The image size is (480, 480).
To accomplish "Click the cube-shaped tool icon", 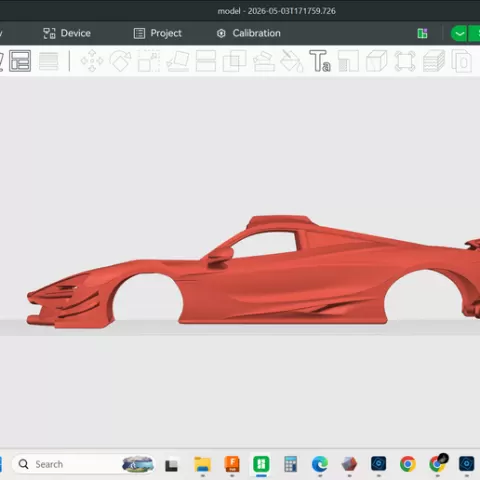I will (377, 61).
